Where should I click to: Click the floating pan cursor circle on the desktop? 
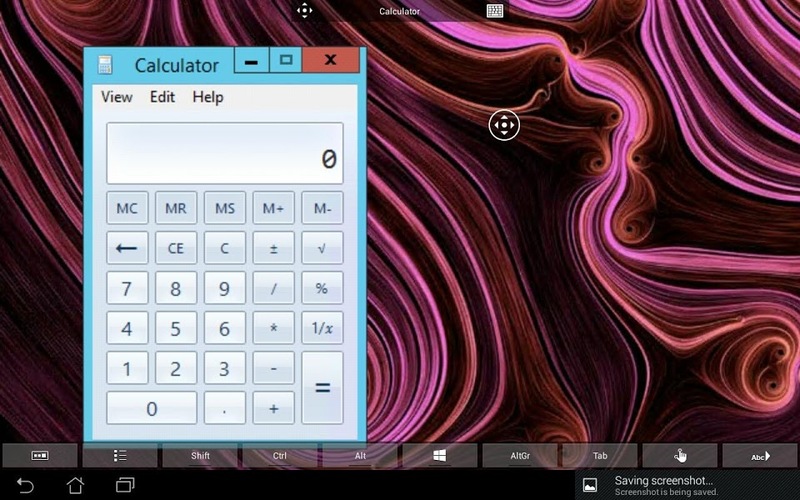tap(504, 125)
